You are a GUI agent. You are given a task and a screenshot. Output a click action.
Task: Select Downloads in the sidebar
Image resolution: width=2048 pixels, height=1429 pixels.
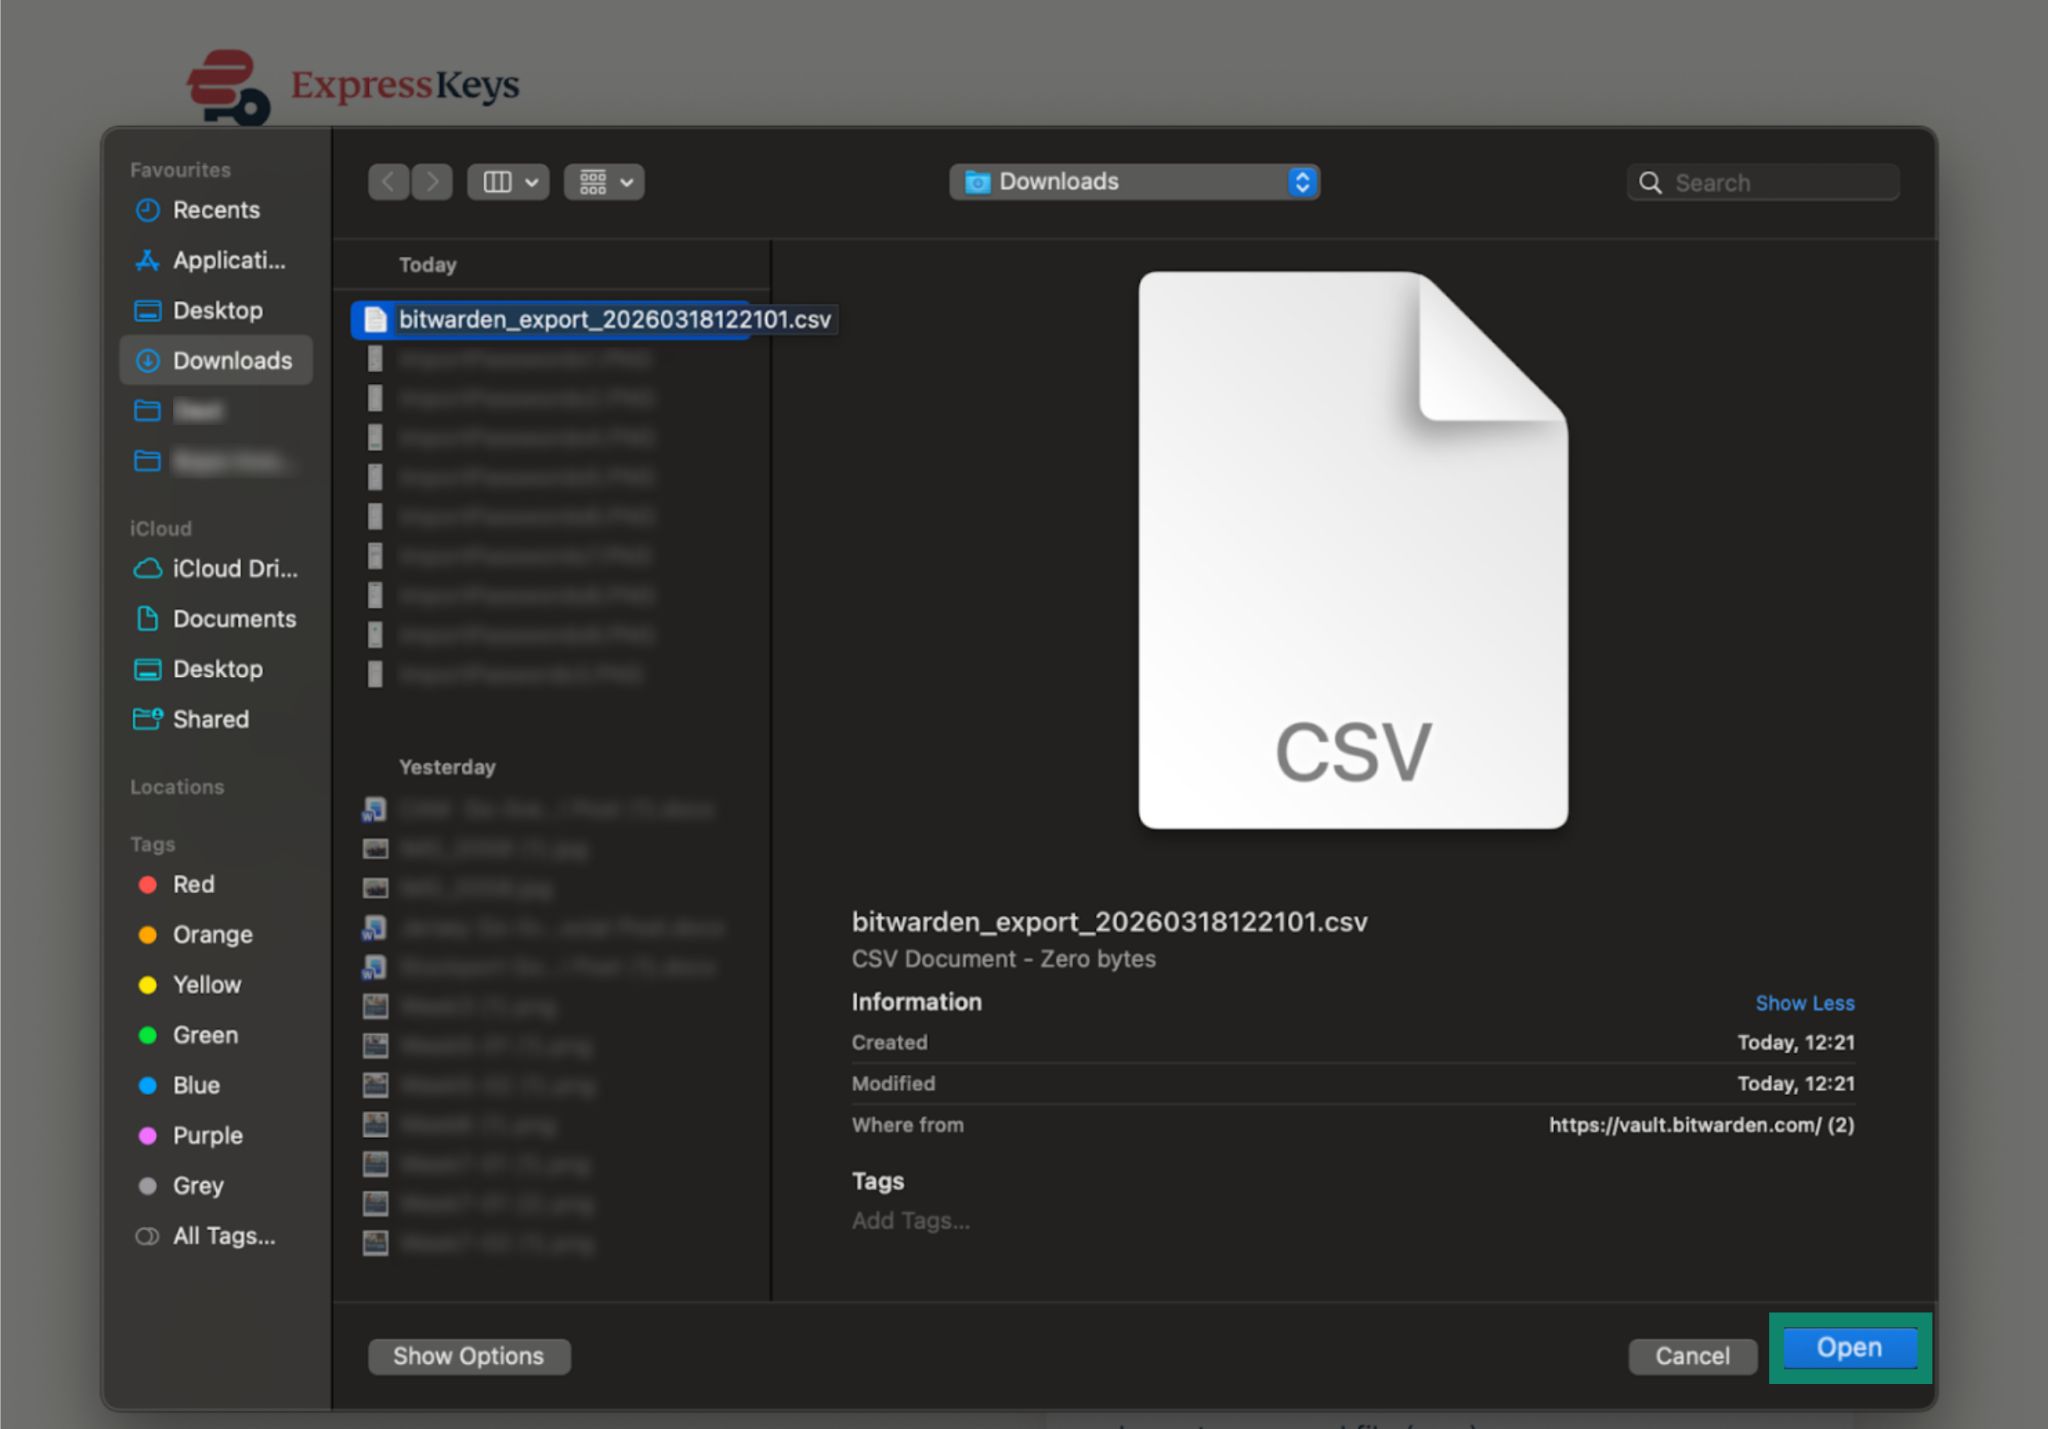[231, 360]
